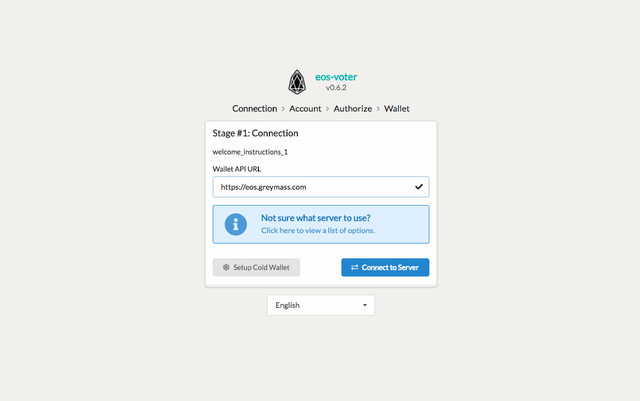Click the Stage #1: Connection heading
This screenshot has height=401, width=640.
[x=255, y=133]
